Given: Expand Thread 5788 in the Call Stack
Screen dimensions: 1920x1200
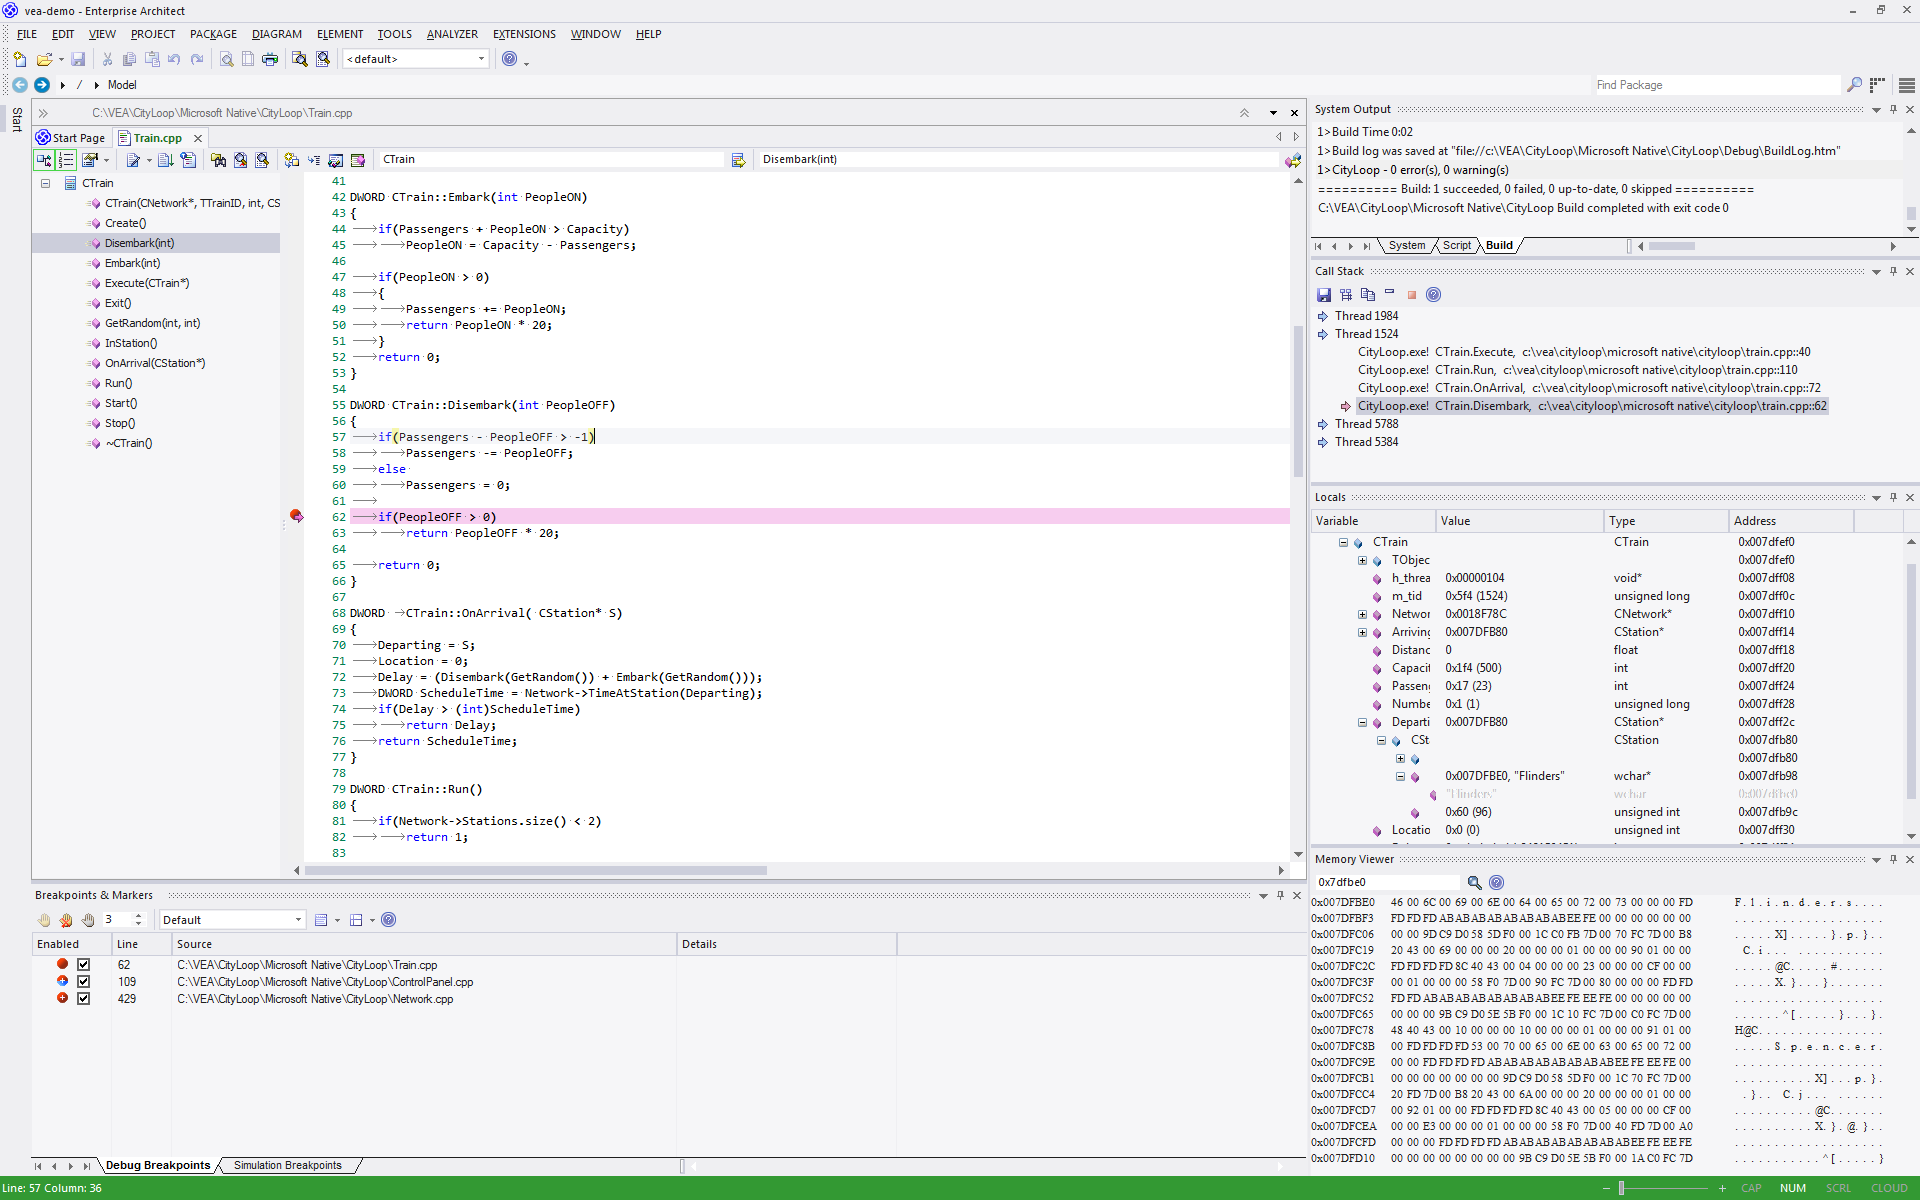Looking at the screenshot, I should click(1323, 423).
